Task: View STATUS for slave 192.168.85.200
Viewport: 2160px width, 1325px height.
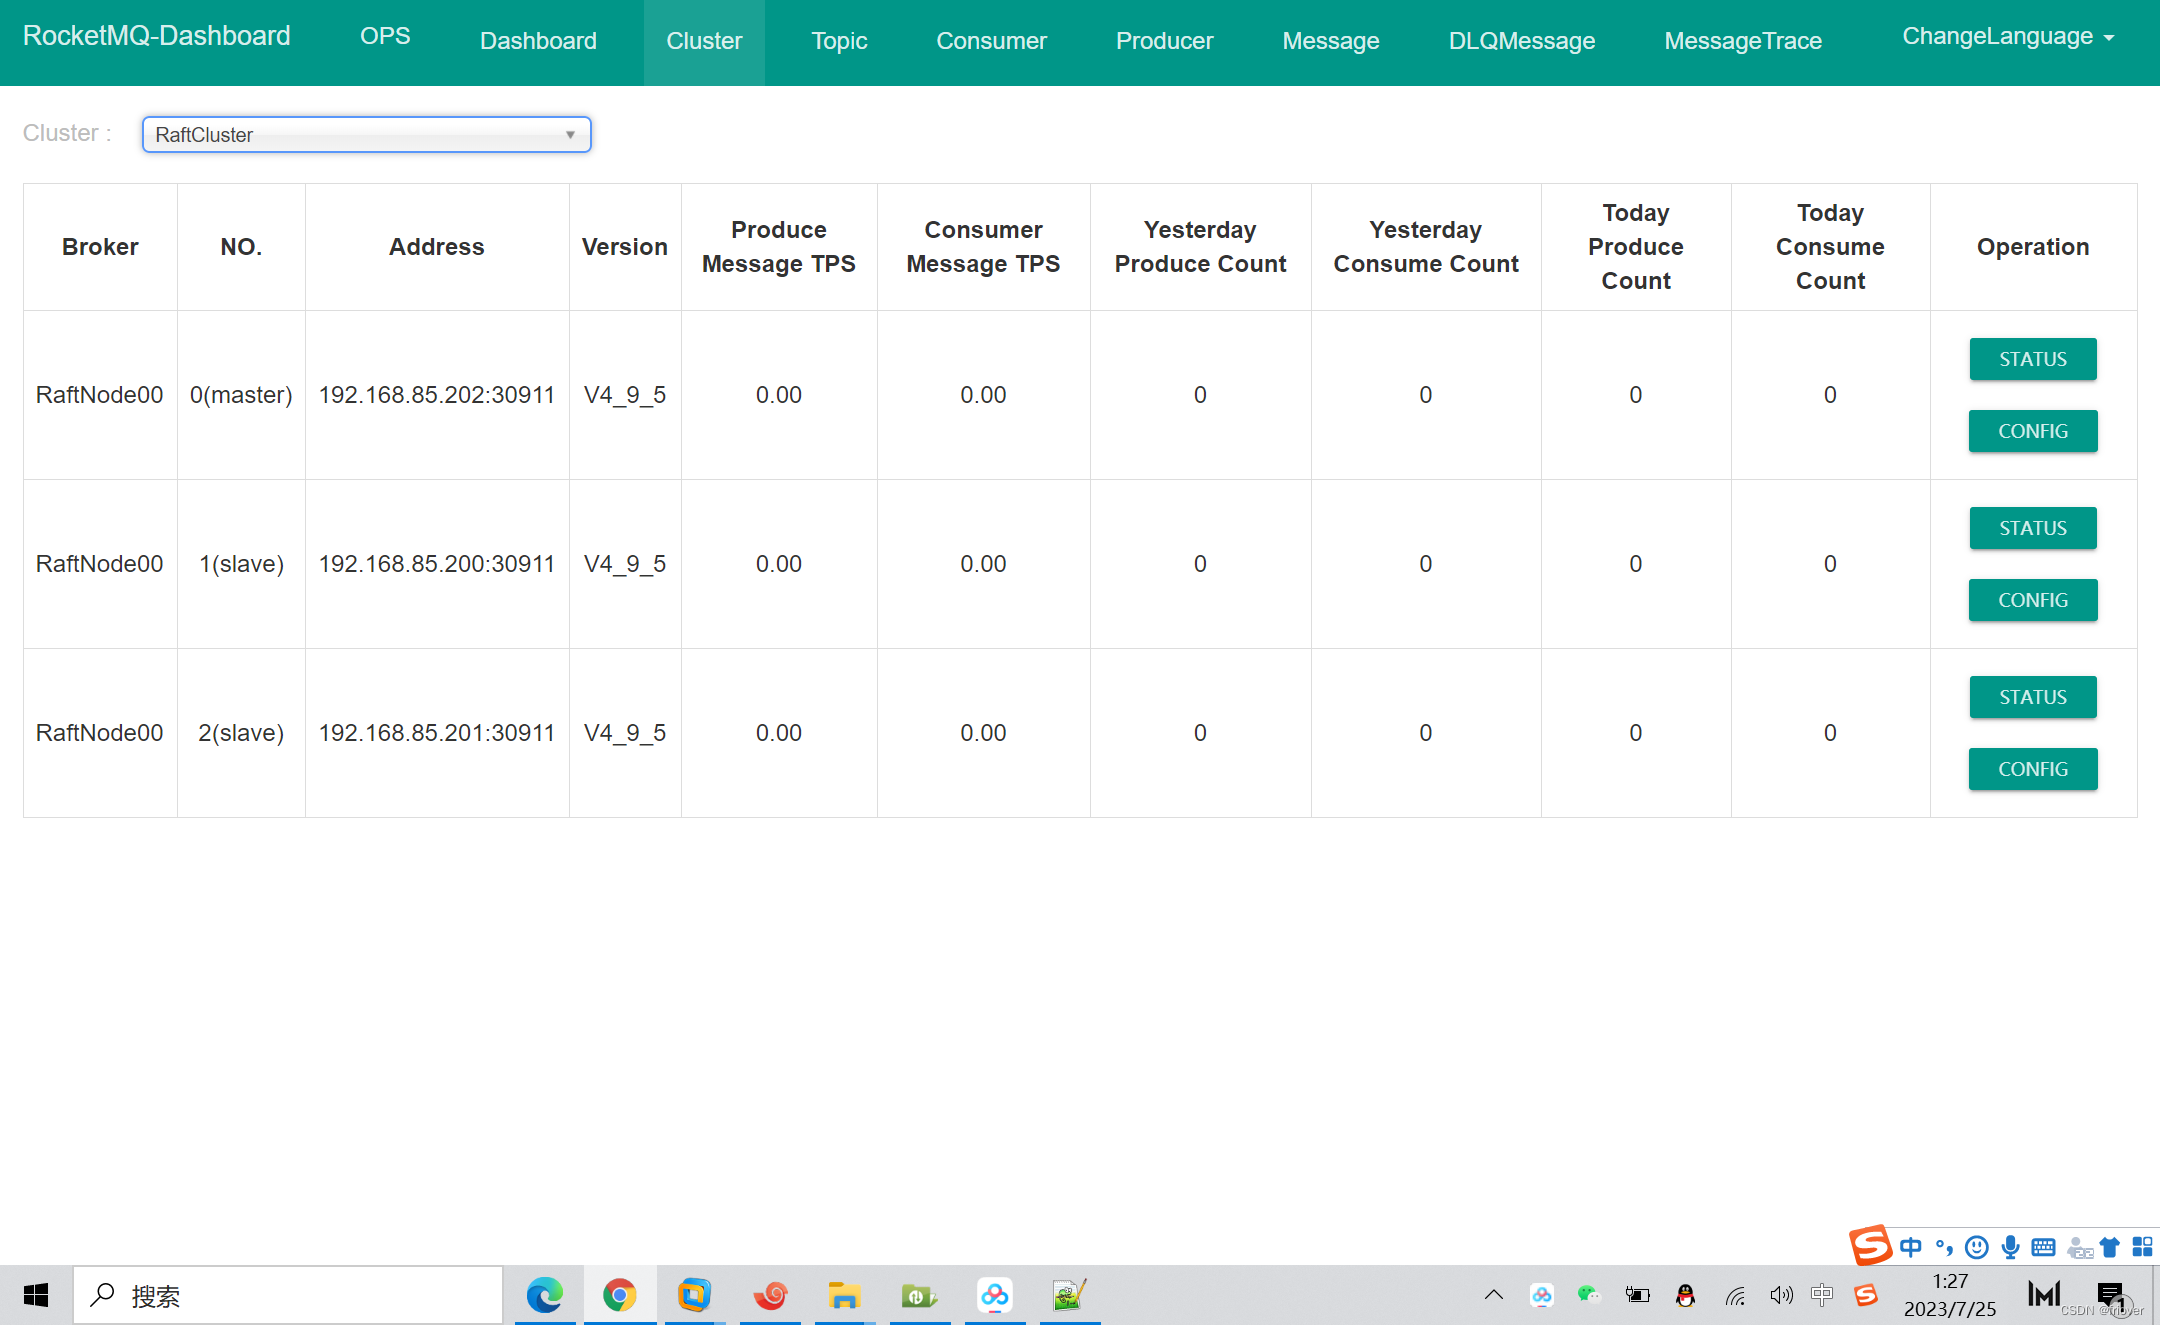Action: 2033,528
